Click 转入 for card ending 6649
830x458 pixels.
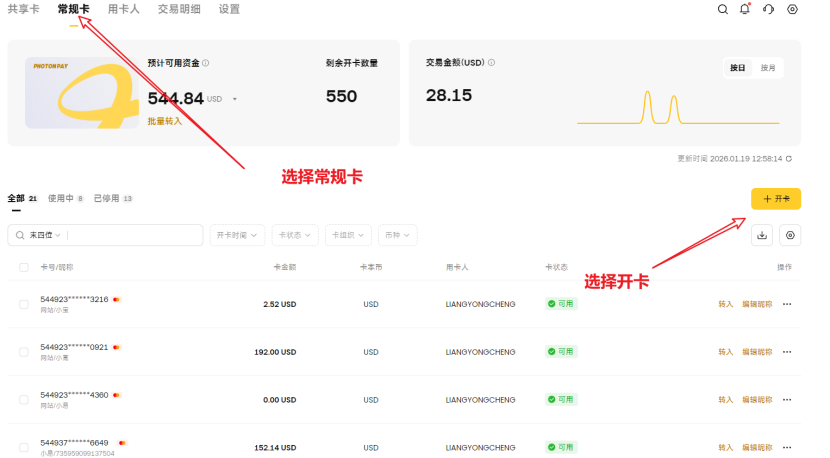[726, 447]
